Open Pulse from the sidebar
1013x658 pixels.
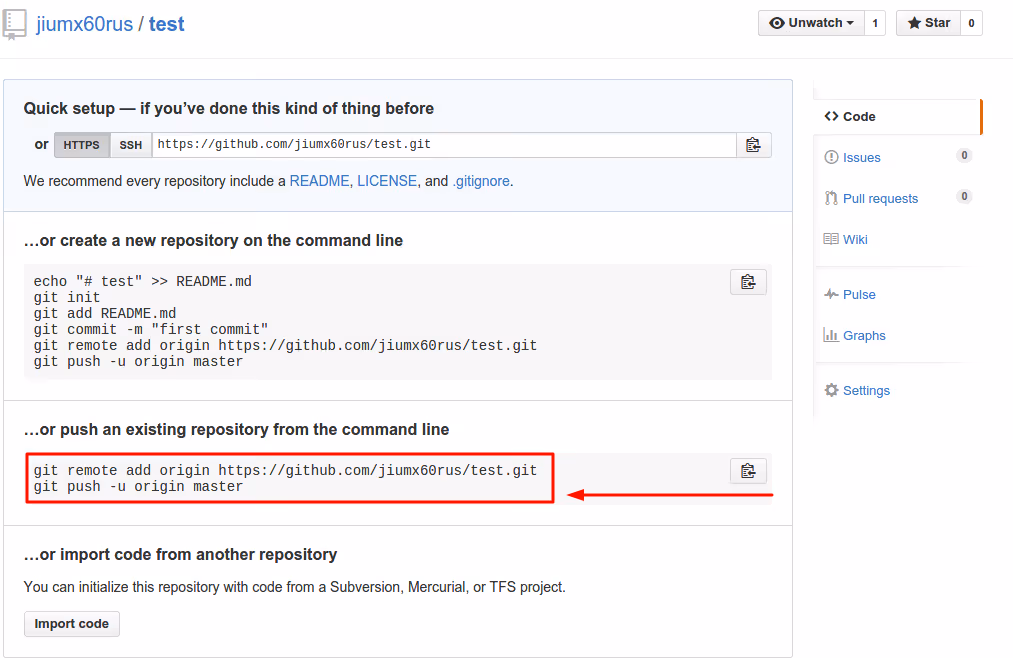coord(857,294)
